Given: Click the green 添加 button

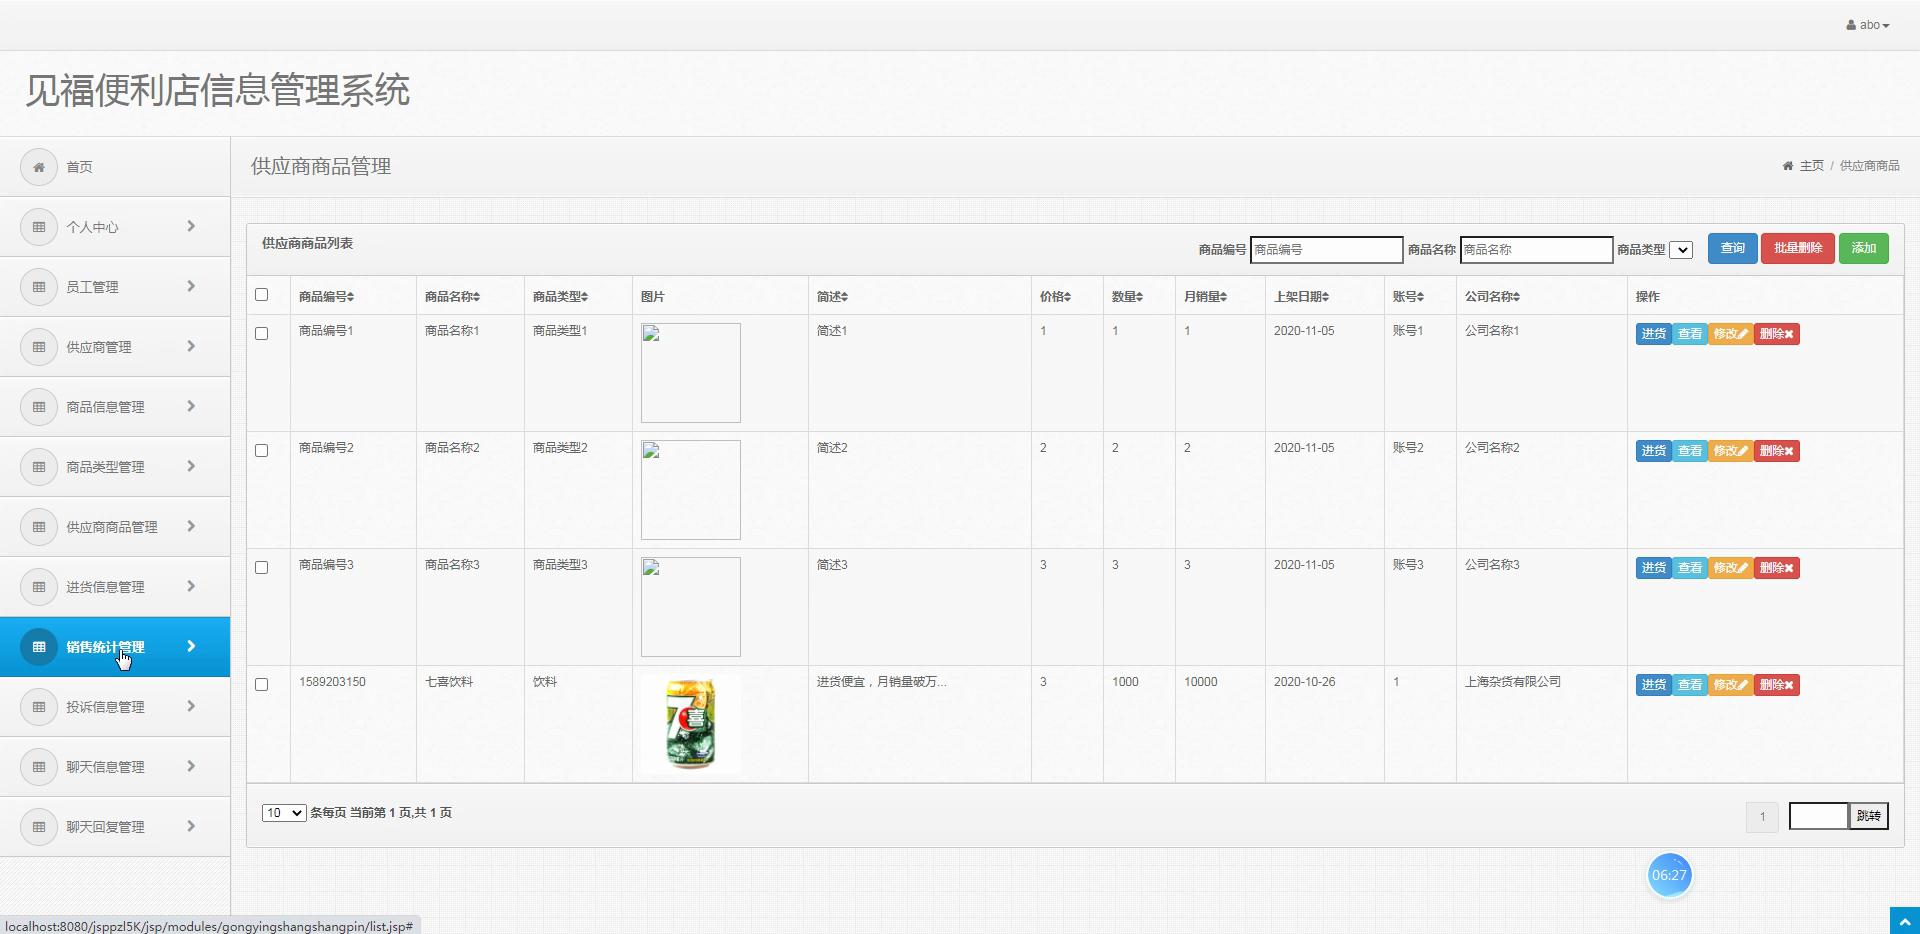Looking at the screenshot, I should point(1863,248).
